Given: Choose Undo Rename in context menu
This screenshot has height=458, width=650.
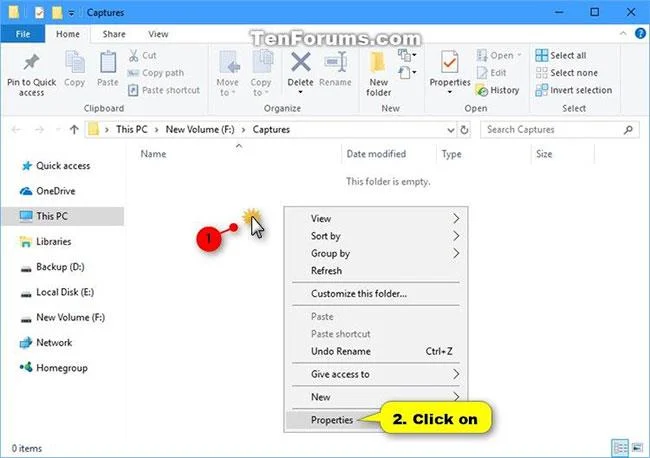Looking at the screenshot, I should pos(376,351).
